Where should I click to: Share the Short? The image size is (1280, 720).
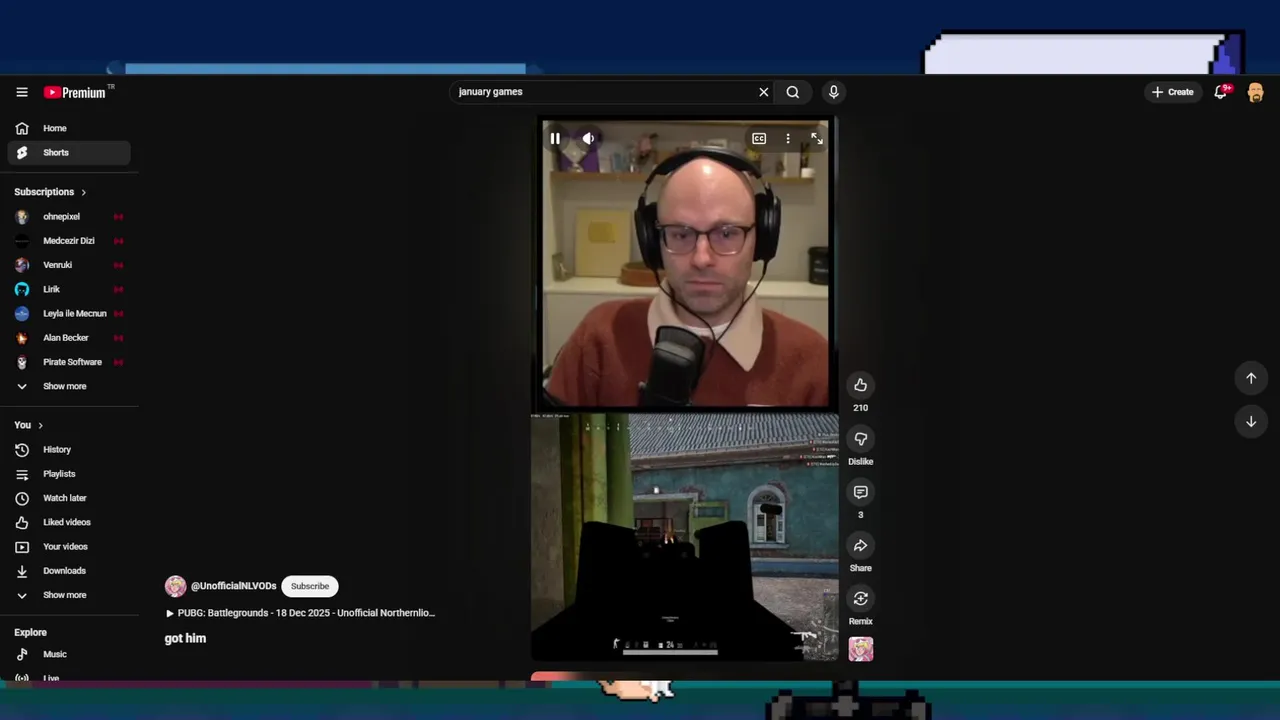tap(860, 545)
